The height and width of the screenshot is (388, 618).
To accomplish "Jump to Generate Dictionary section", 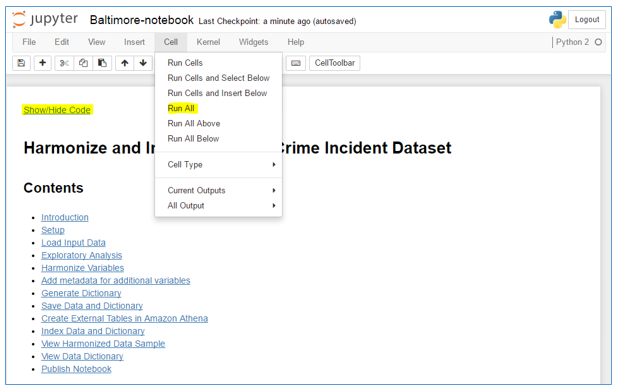I will tap(81, 293).
